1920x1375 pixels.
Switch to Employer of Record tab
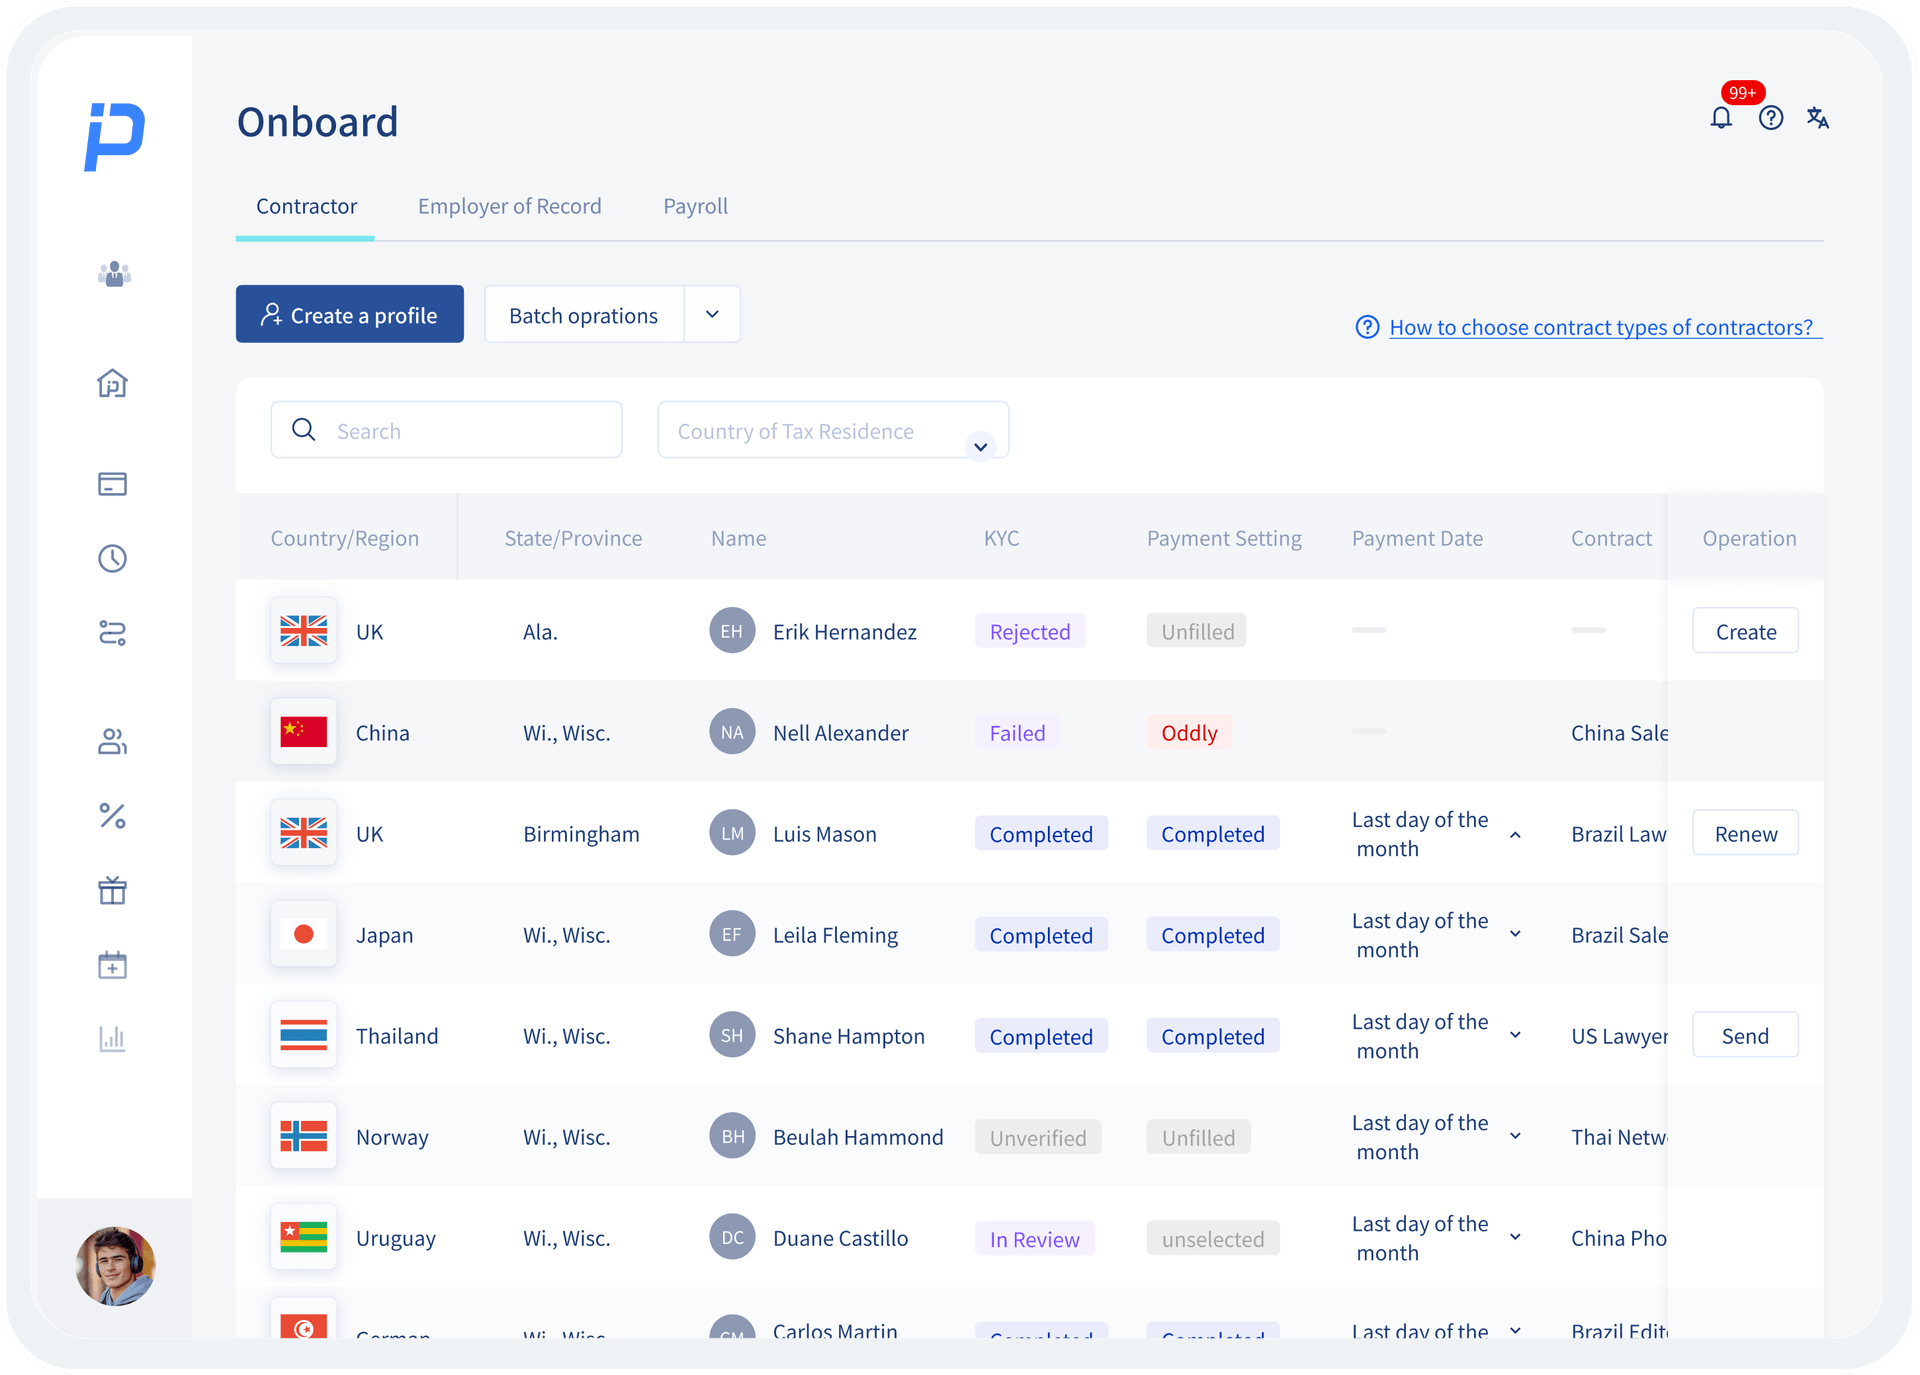click(509, 205)
